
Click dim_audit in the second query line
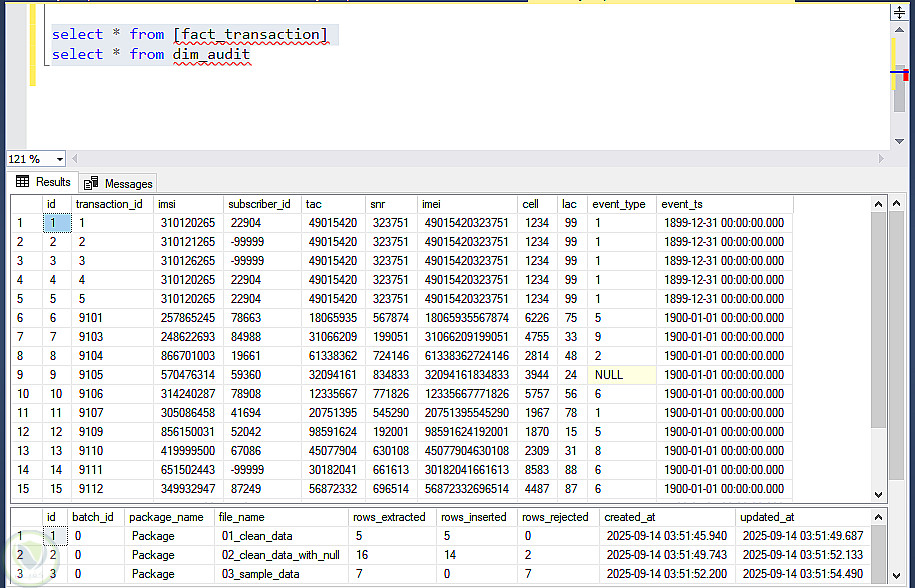[x=211, y=54]
